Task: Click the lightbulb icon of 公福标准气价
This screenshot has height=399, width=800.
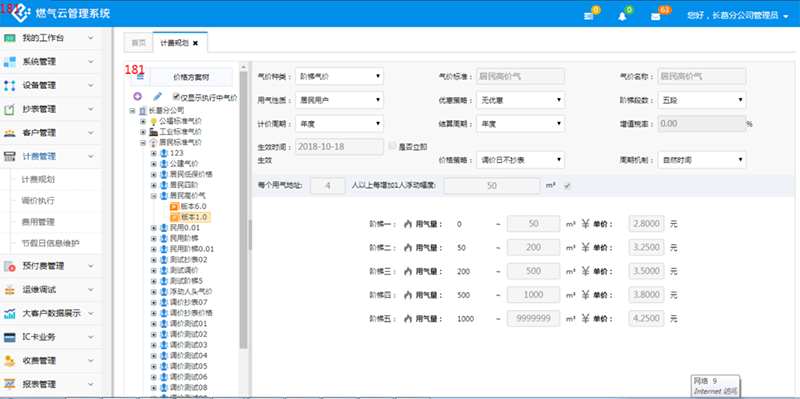Action: (153, 121)
